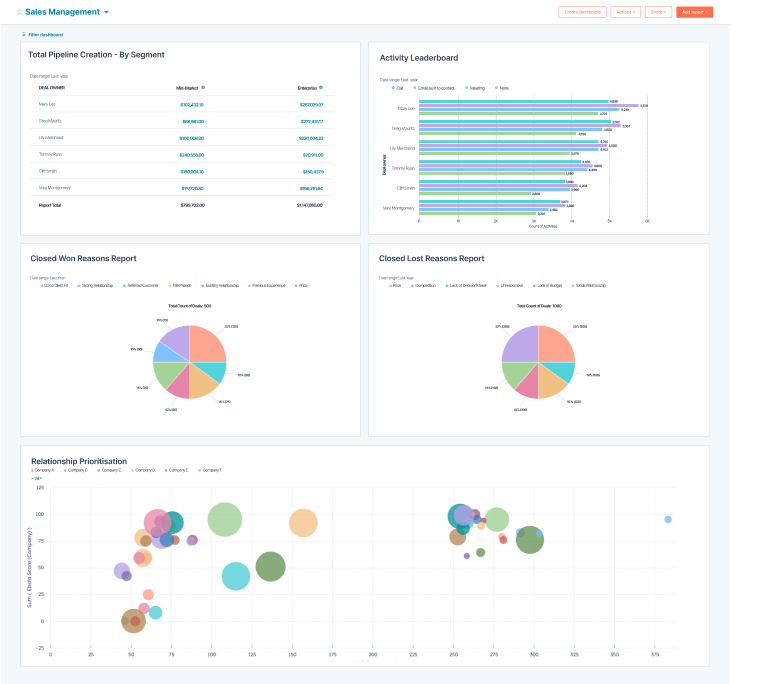Image resolution: width=771 pixels, height=684 pixels.
Task: Toggle Lack of Budget legend item
Action: tap(547, 285)
